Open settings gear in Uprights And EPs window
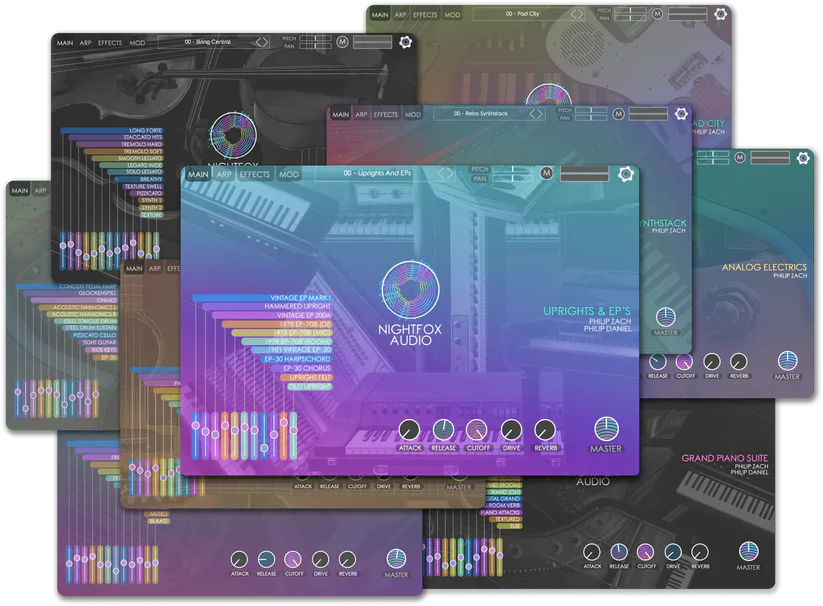The height and width of the screenshot is (606, 823). [x=625, y=174]
